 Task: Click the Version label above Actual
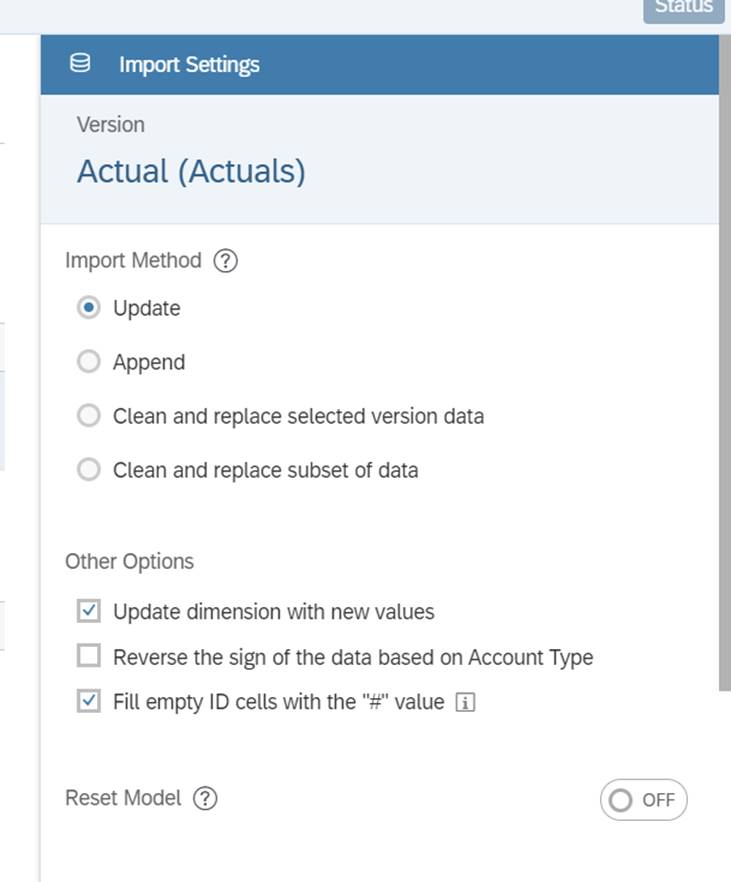coord(111,125)
